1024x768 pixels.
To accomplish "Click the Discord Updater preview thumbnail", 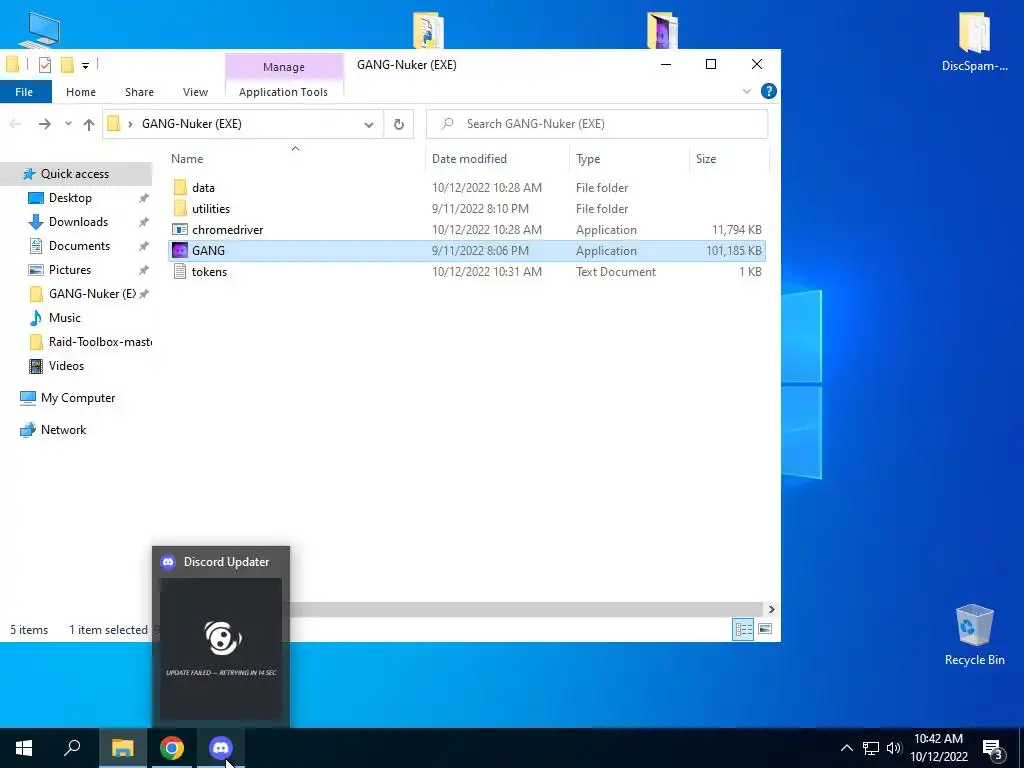I will [221, 648].
